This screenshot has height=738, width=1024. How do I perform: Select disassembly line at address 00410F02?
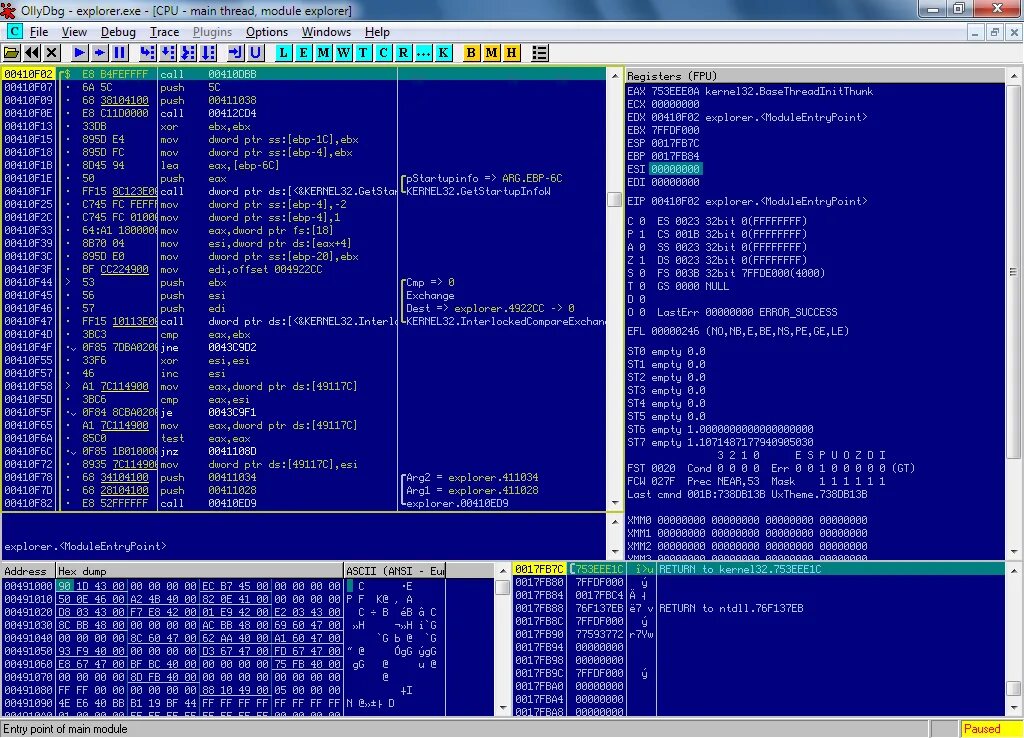[304, 74]
